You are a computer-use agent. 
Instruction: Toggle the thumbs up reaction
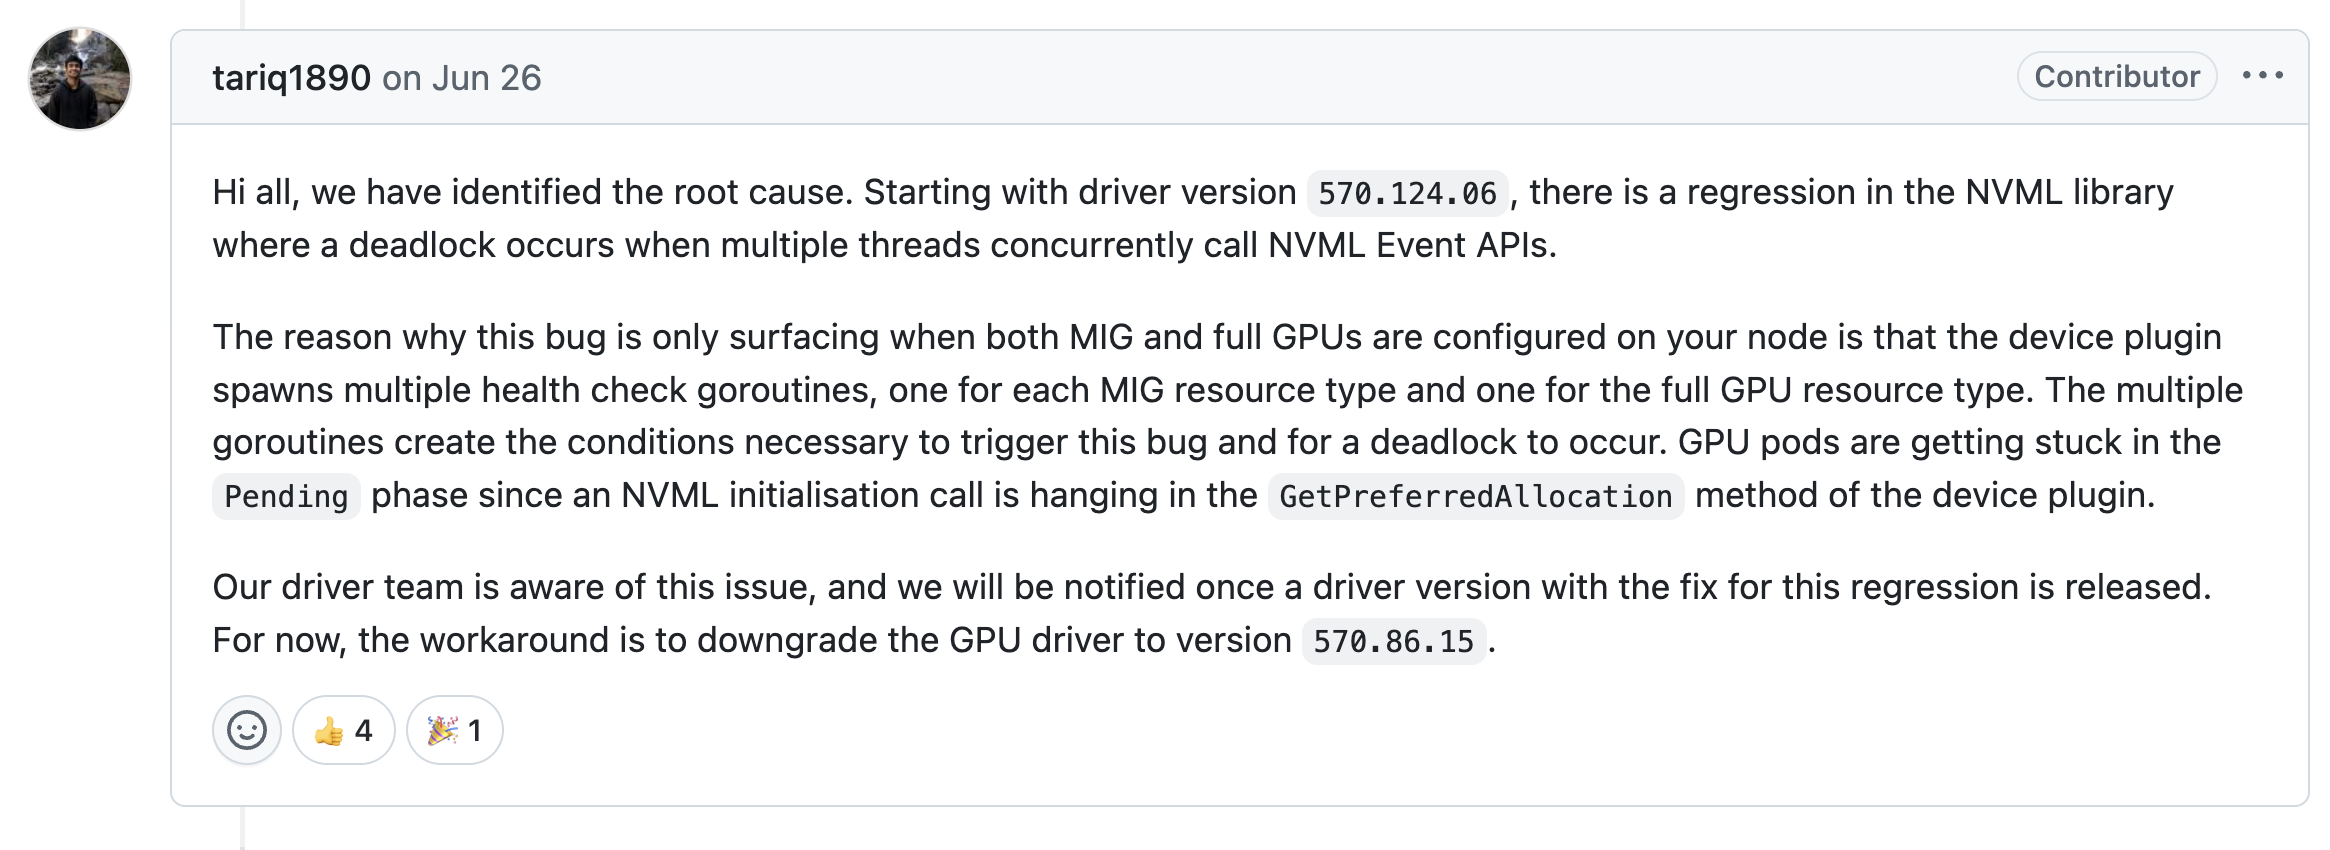344,730
